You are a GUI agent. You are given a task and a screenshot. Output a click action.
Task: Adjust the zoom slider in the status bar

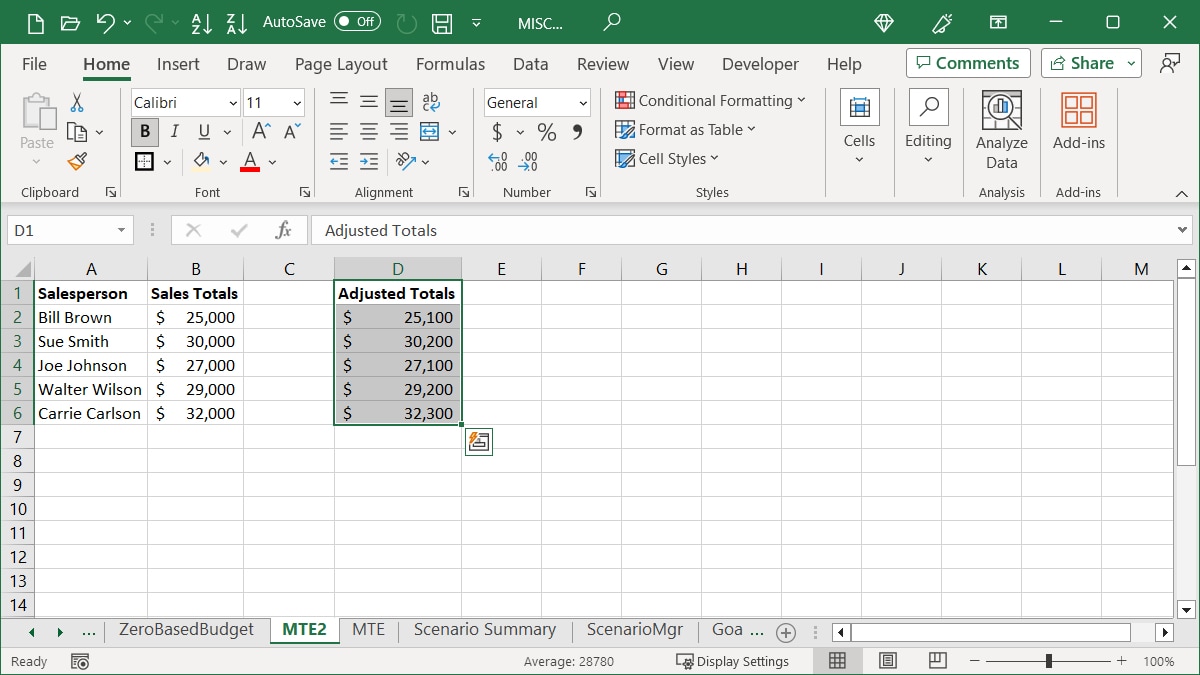pos(1048,660)
